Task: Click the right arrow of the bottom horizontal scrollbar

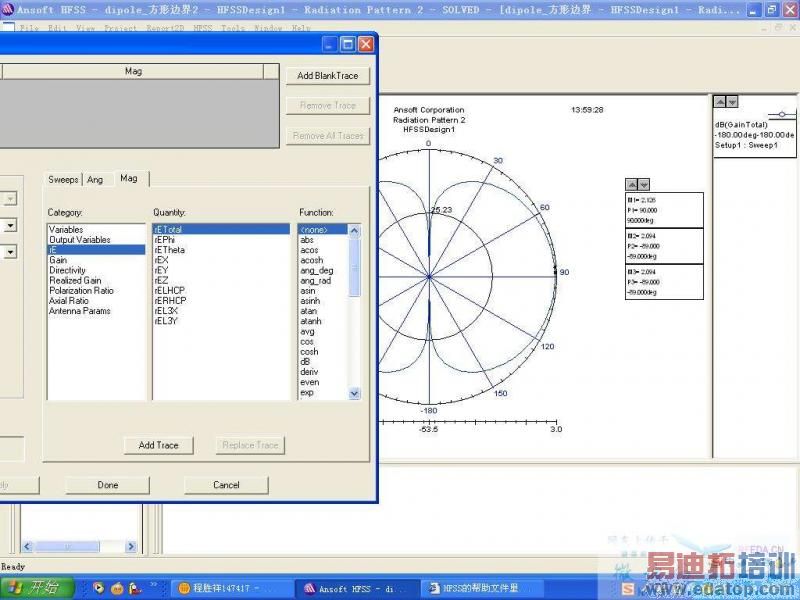Action: (131, 546)
